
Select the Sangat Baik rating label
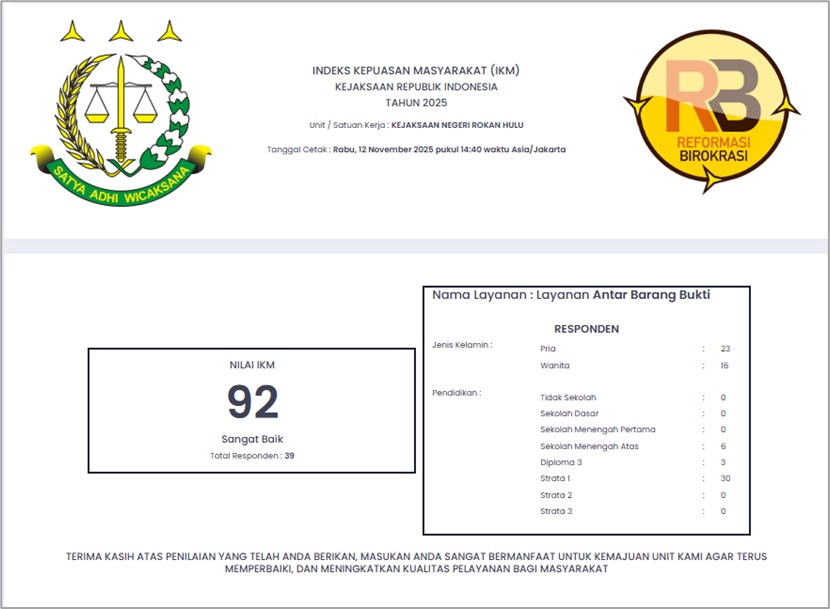[252, 439]
